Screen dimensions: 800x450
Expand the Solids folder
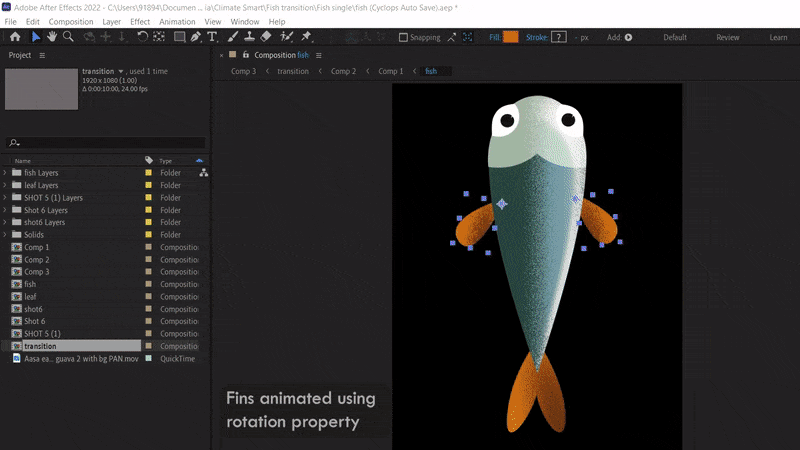click(6, 235)
